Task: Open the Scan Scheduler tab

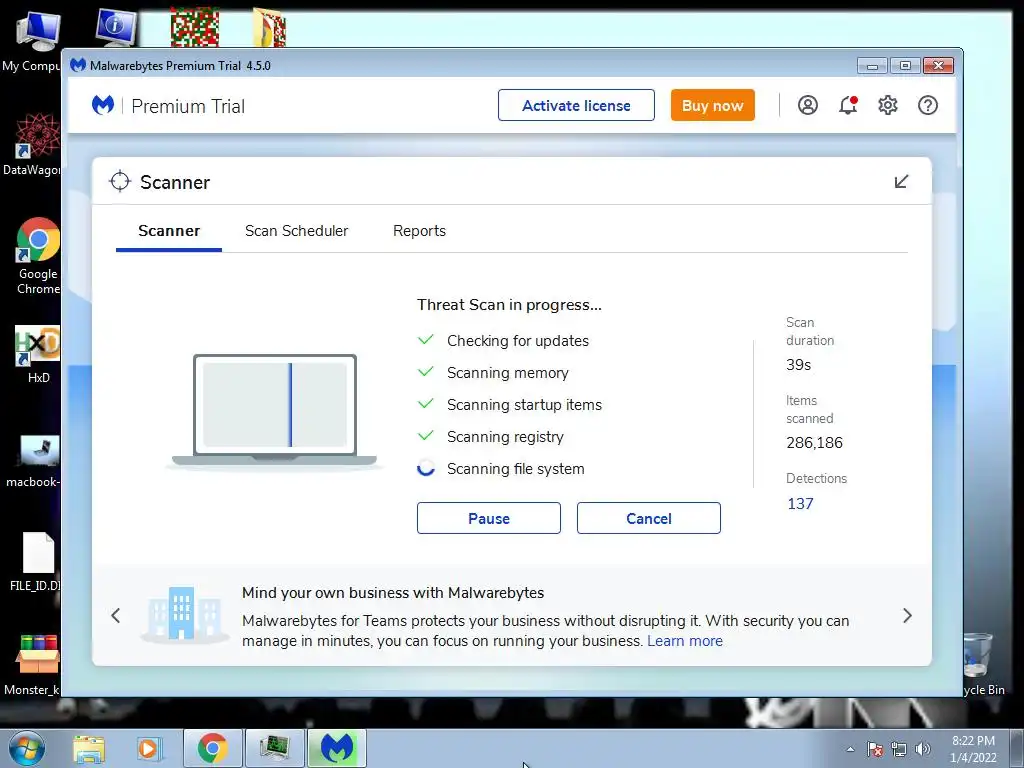Action: click(x=296, y=231)
